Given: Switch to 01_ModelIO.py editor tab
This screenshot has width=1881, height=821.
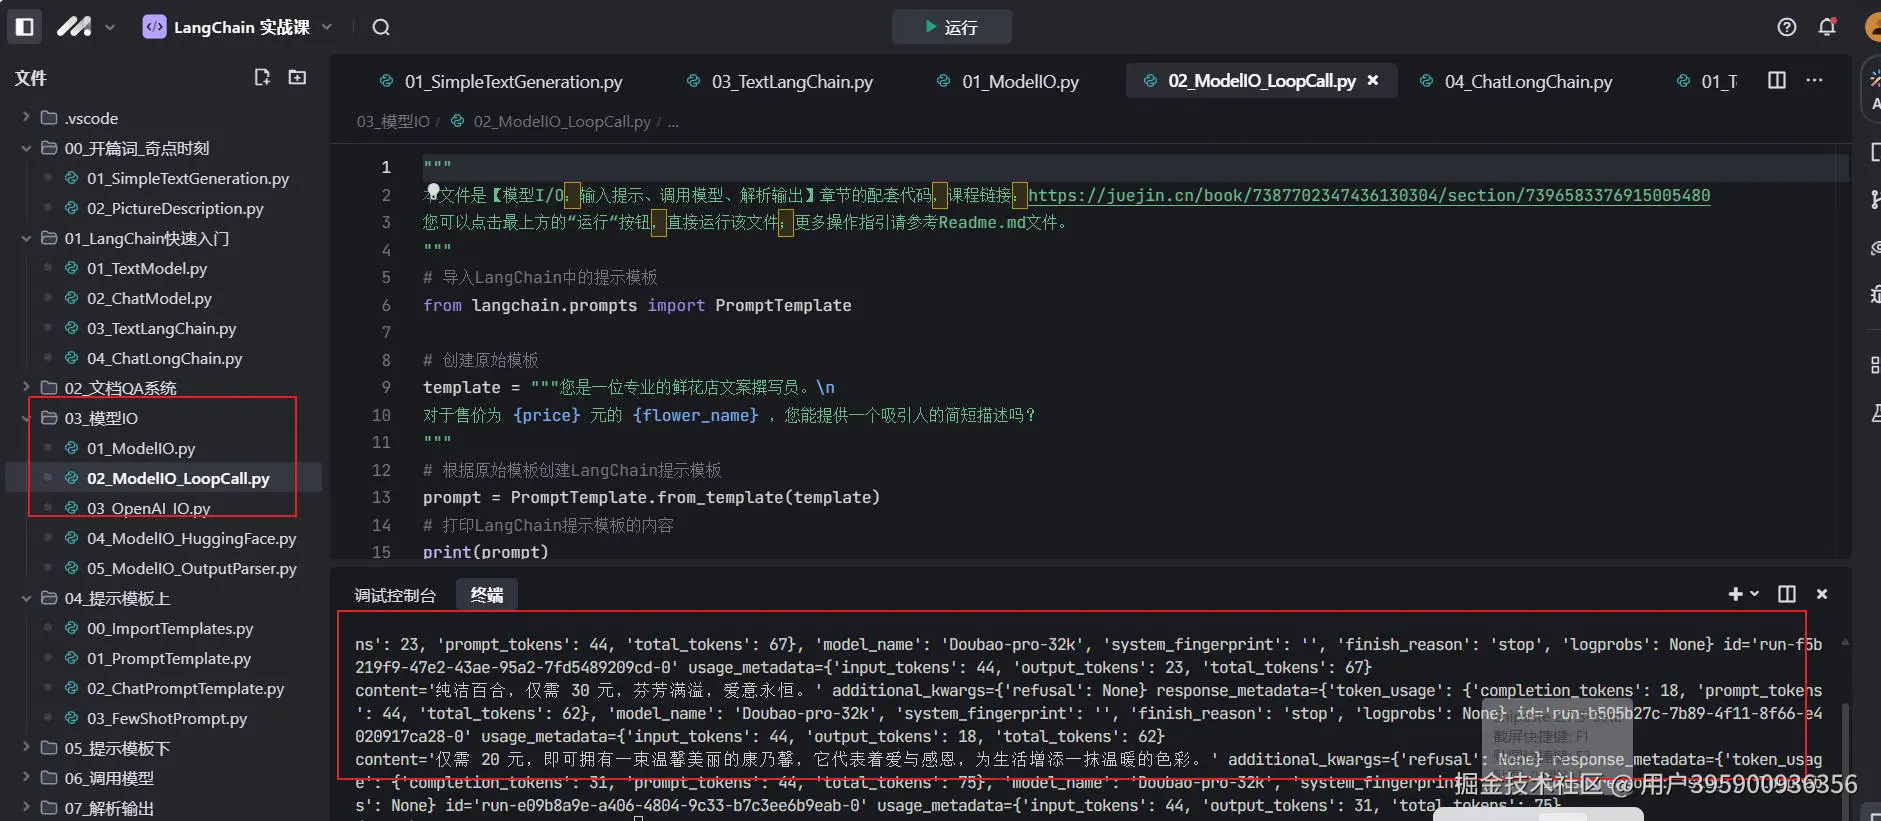Looking at the screenshot, I should coord(1008,81).
